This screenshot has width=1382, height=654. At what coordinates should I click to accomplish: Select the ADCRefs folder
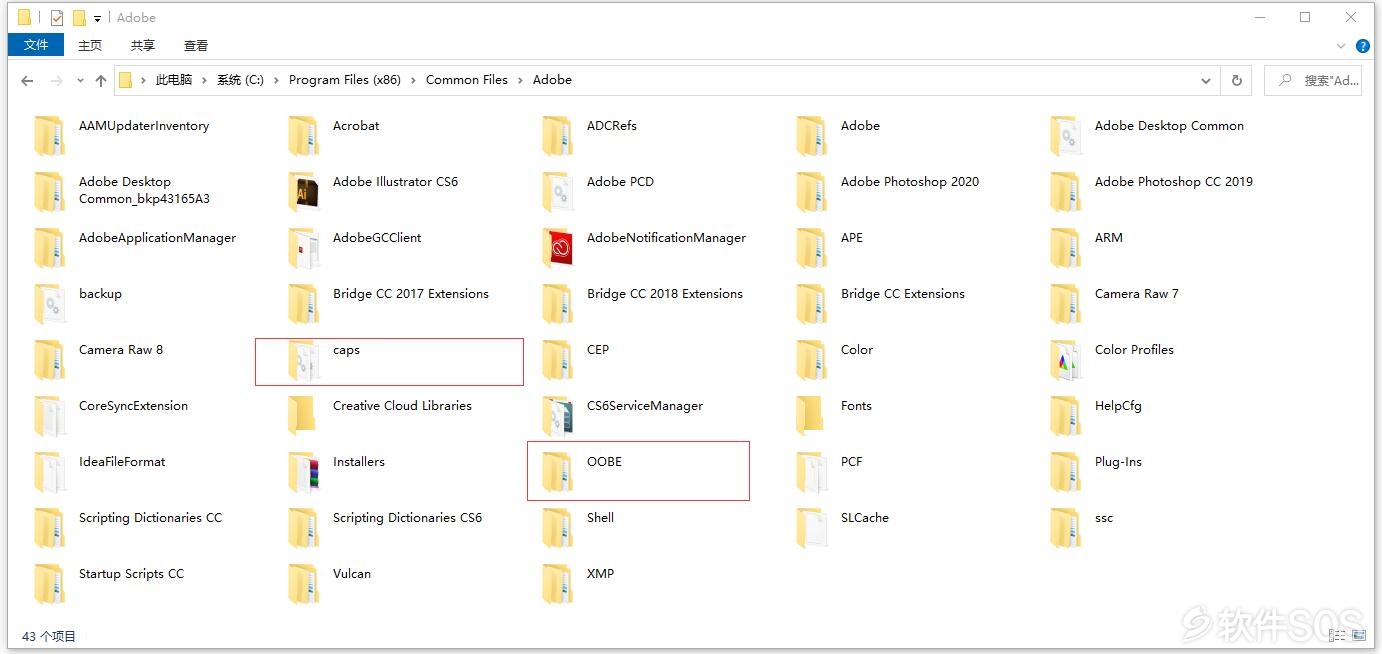pos(612,126)
